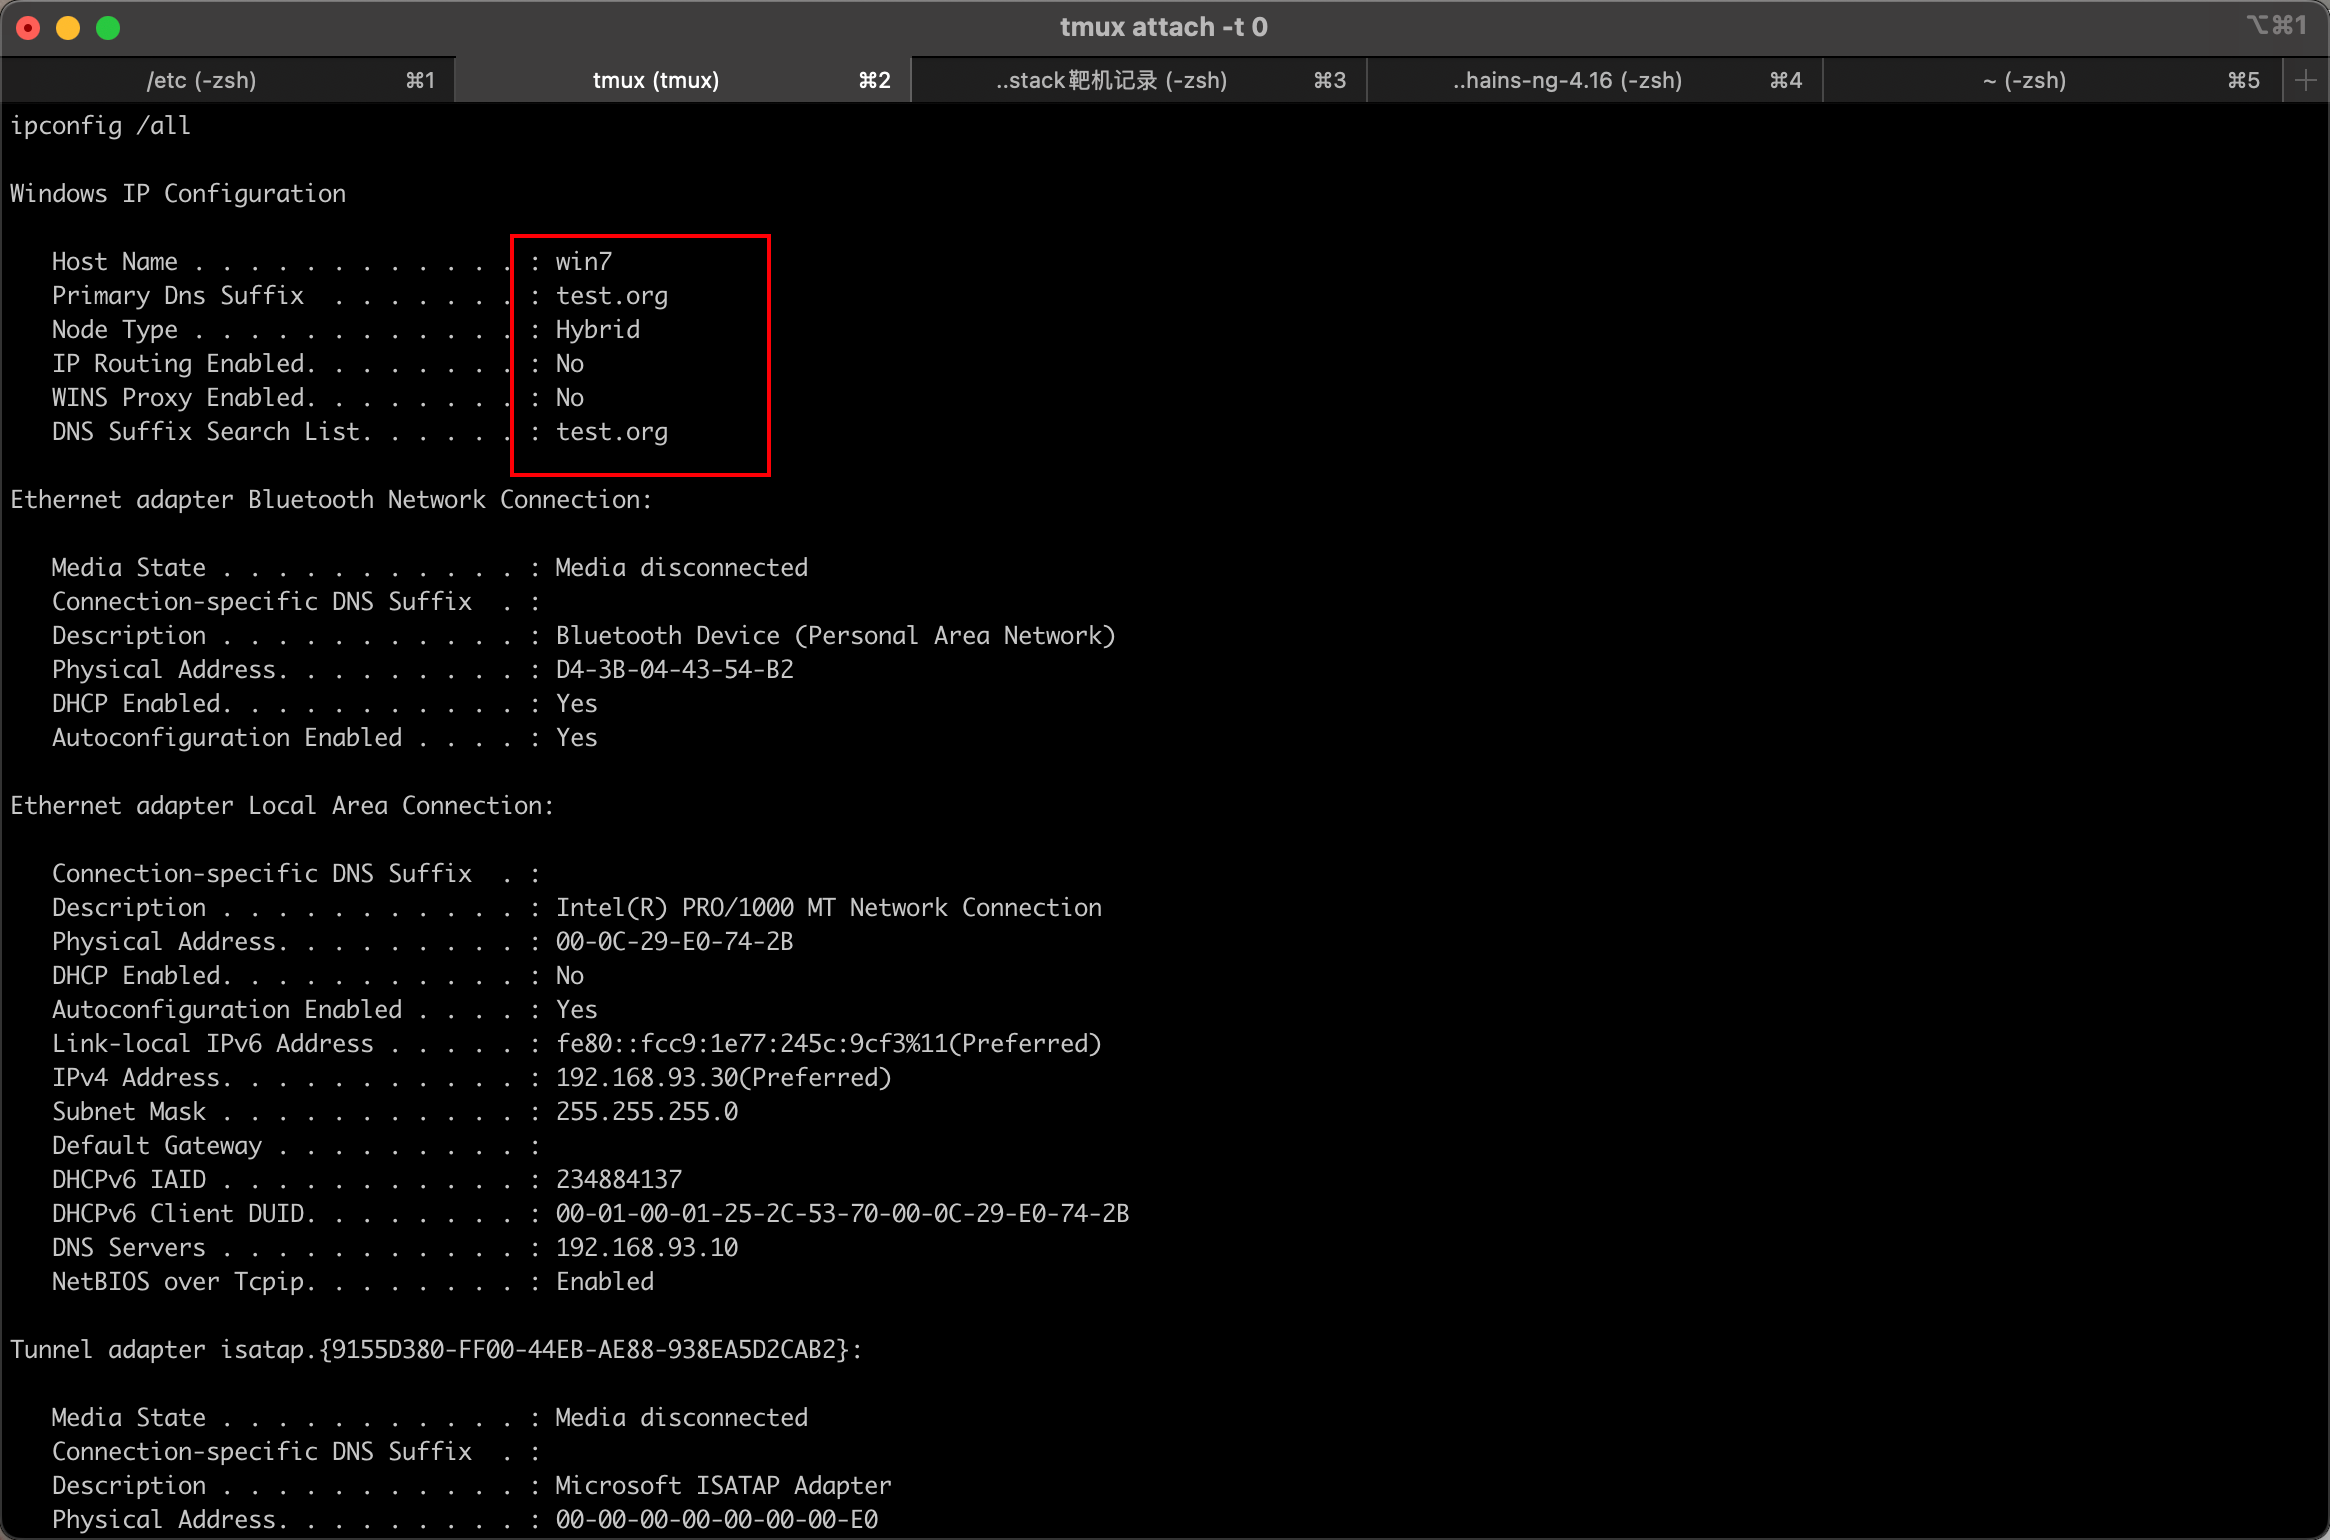Minimize window using yellow button
The image size is (2330, 1540).
(68, 28)
